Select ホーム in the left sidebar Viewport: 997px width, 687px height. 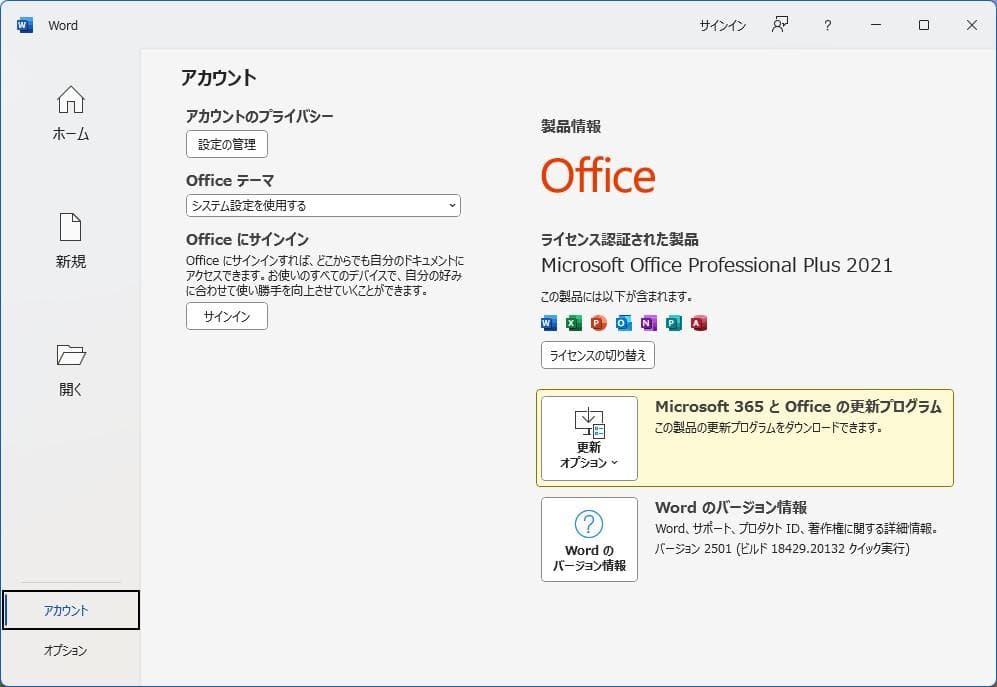pyautogui.click(x=69, y=111)
